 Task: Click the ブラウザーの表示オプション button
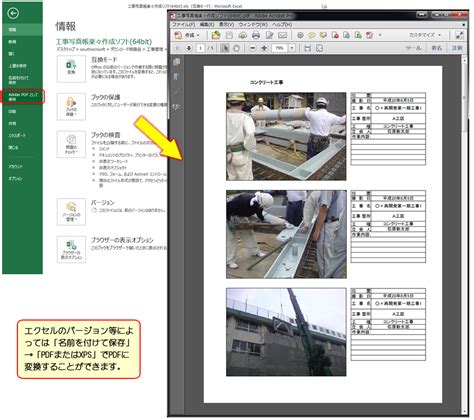tap(71, 250)
